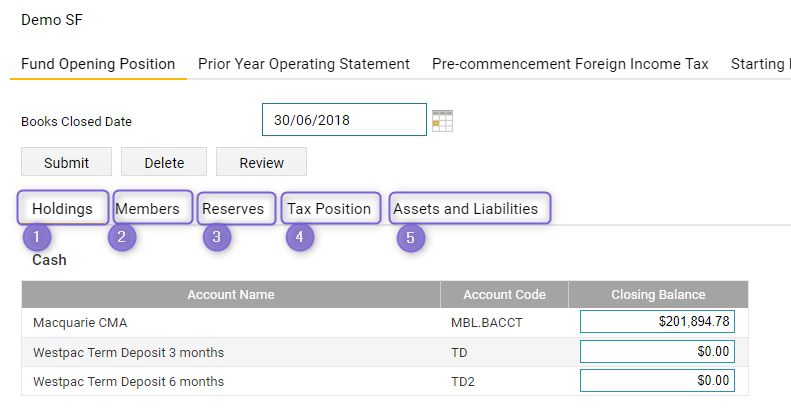Click the Delete button

click(x=164, y=162)
